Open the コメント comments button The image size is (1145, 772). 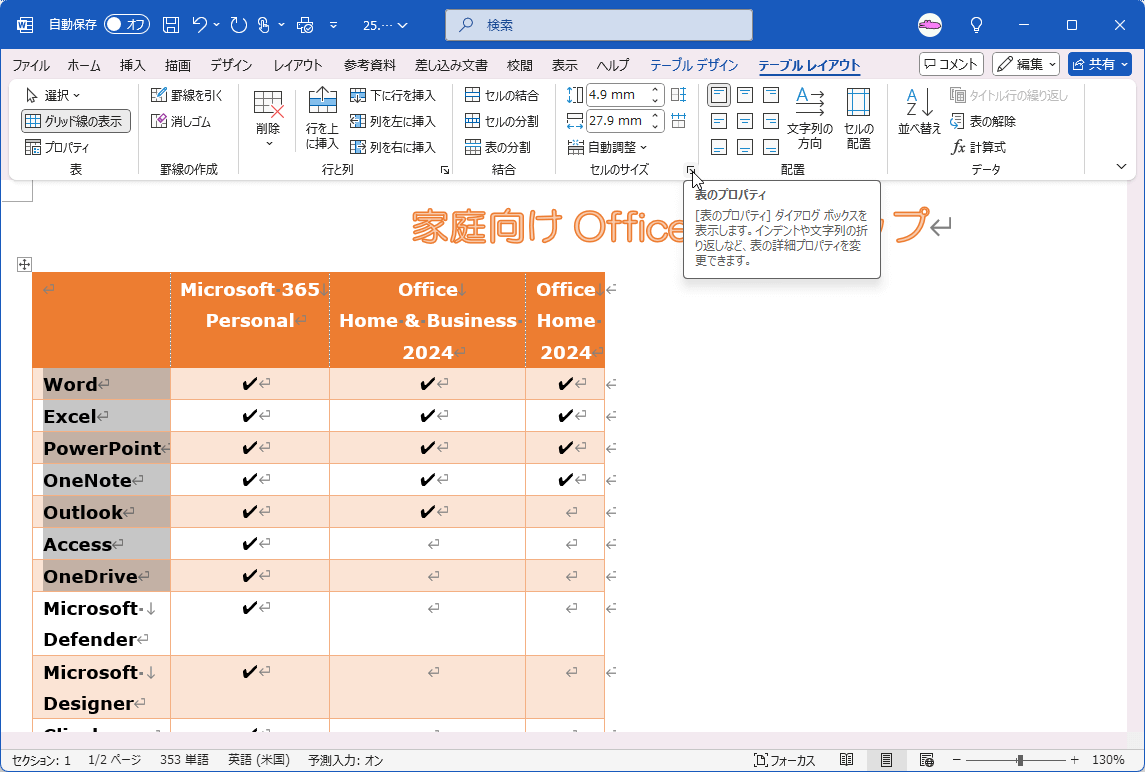point(951,64)
